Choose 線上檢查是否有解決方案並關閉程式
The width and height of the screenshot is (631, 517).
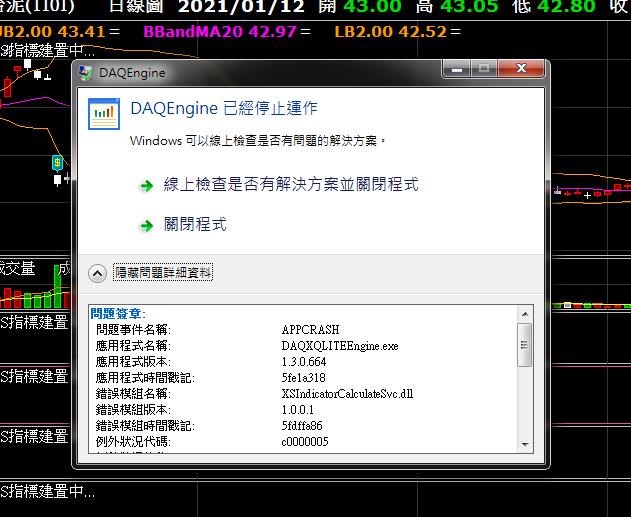[291, 184]
